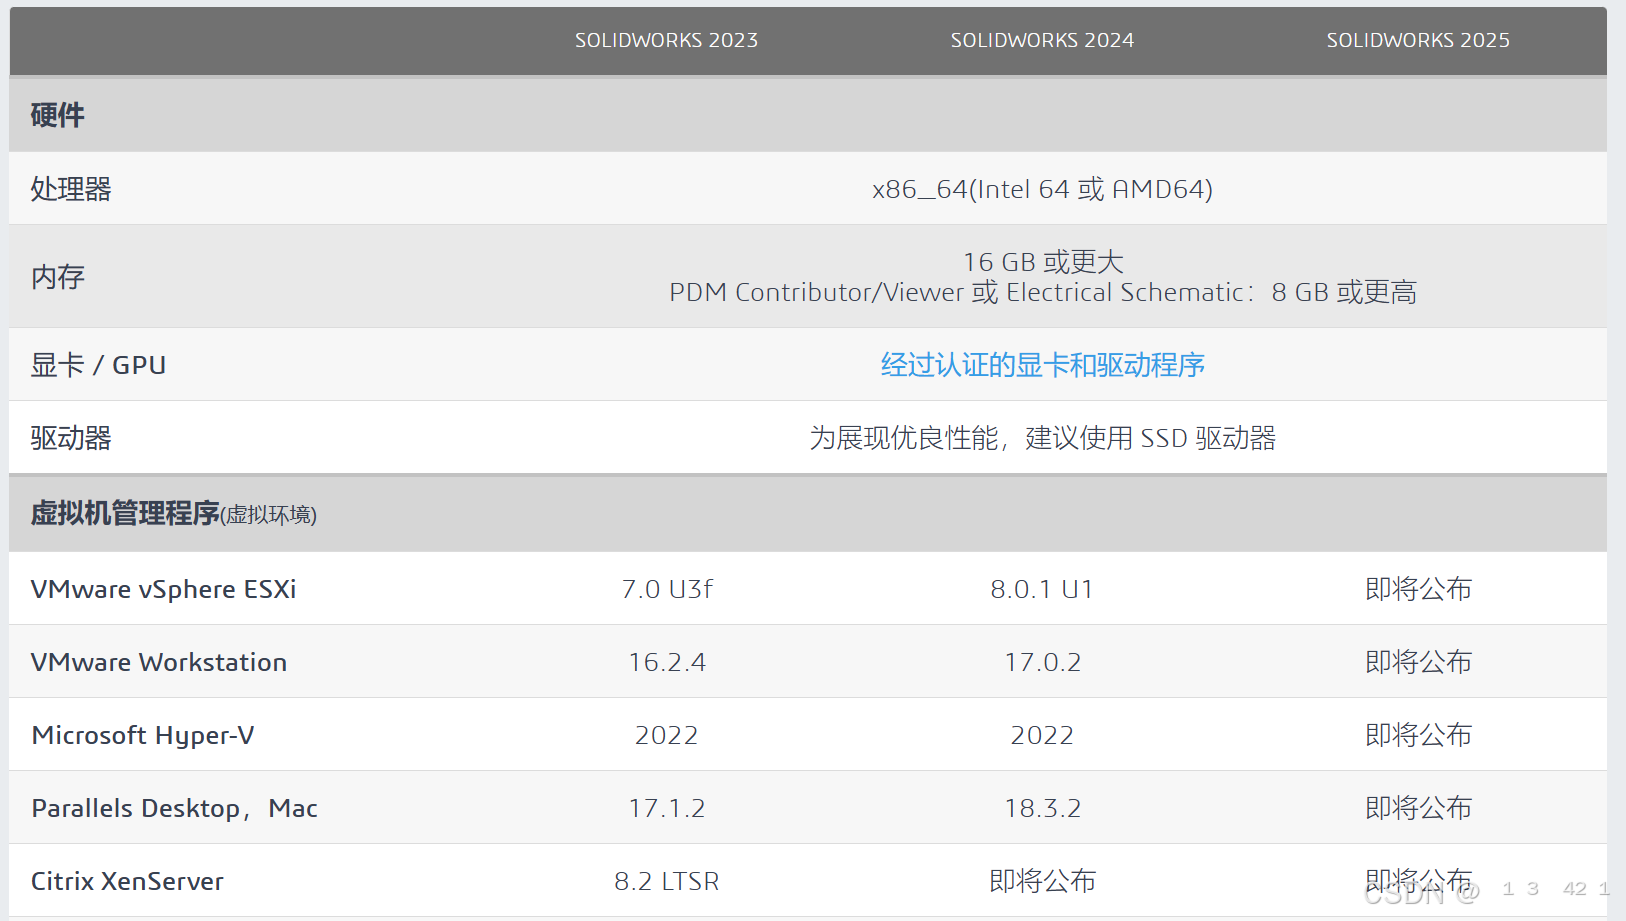Image resolution: width=1626 pixels, height=921 pixels.
Task: Select the VMware Workstation row label
Action: tap(158, 662)
